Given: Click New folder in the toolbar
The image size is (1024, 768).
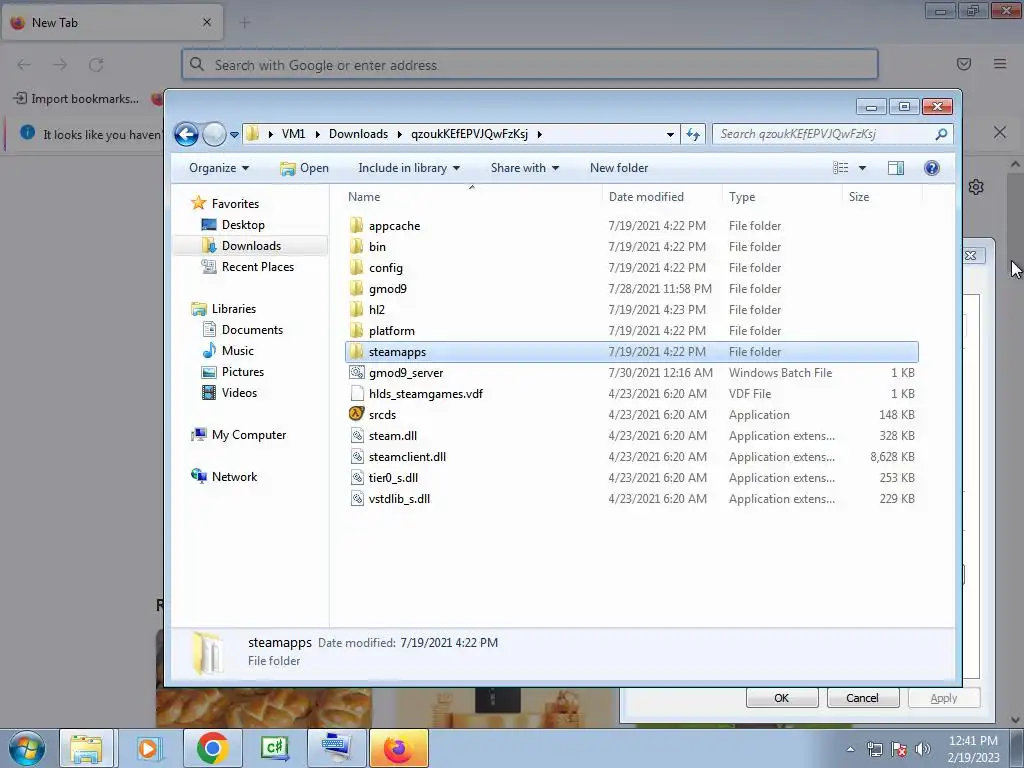Looking at the screenshot, I should point(618,168).
